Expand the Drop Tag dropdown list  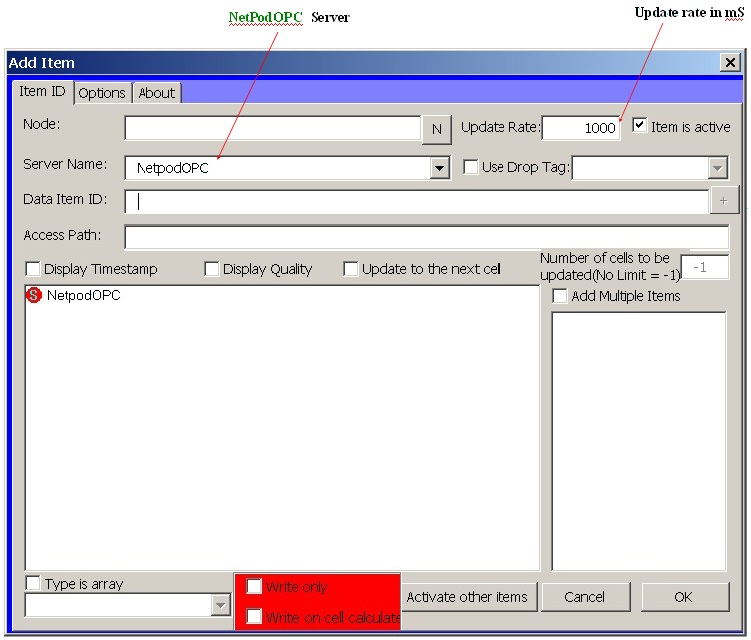click(x=717, y=168)
